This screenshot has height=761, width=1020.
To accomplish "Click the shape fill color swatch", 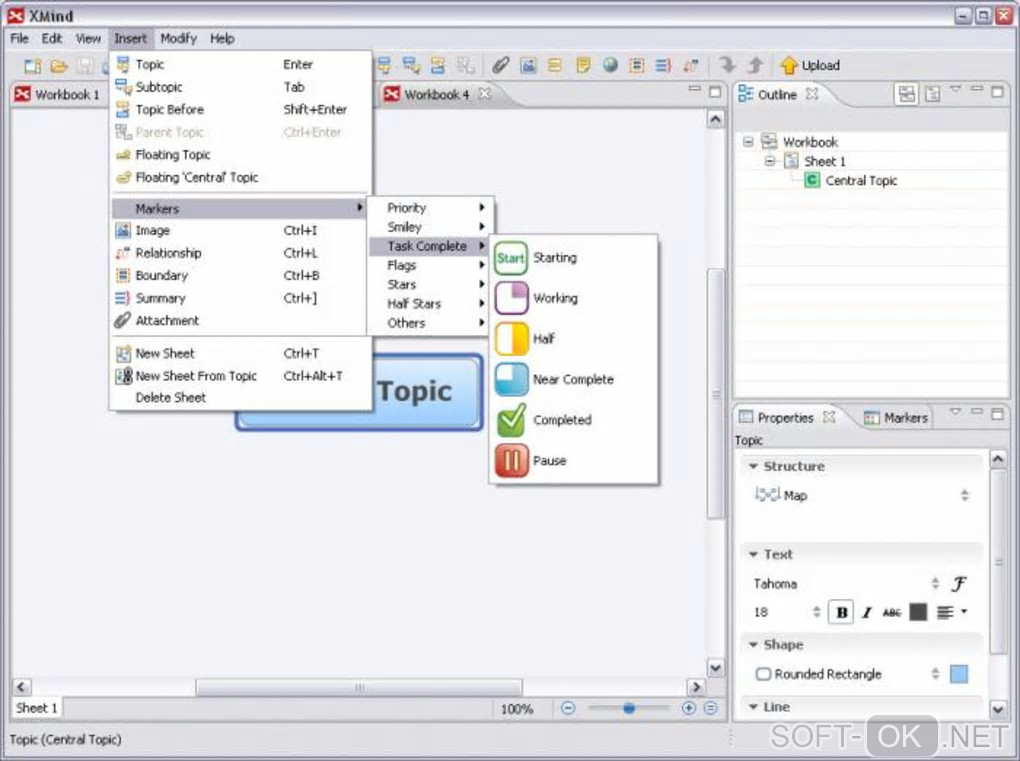I will 959,674.
